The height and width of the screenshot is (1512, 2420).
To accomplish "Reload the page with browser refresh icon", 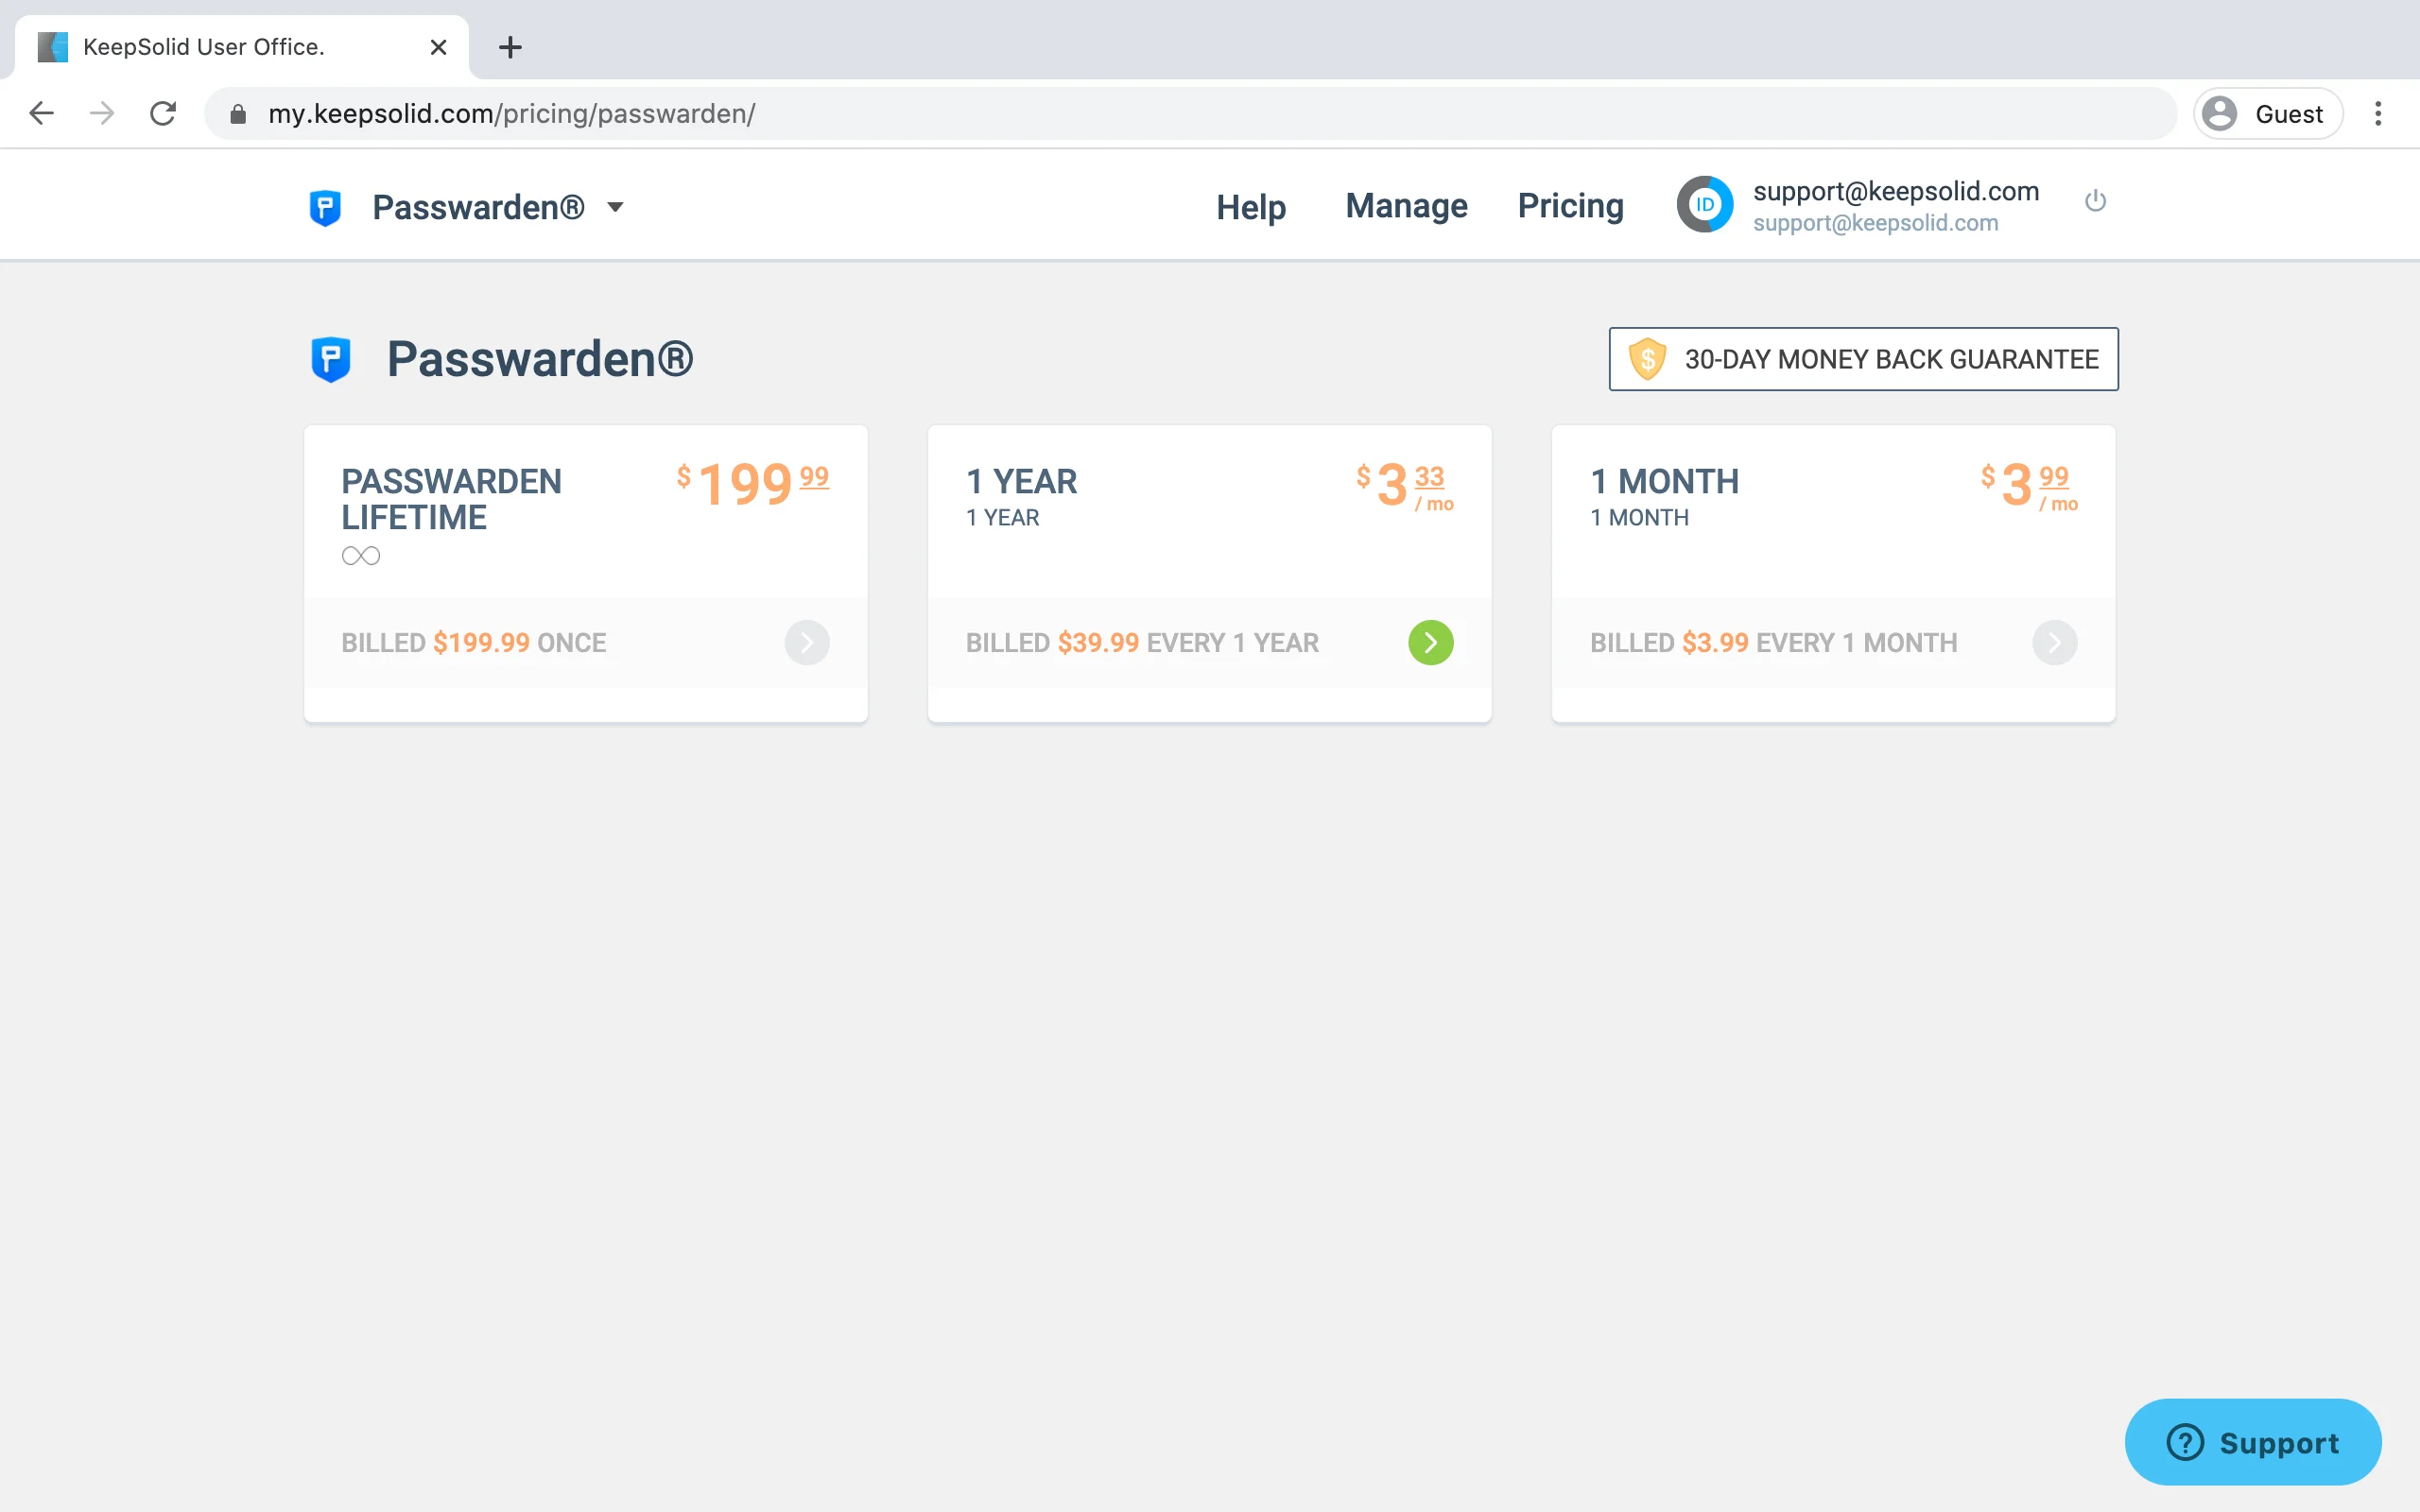I will [x=163, y=113].
